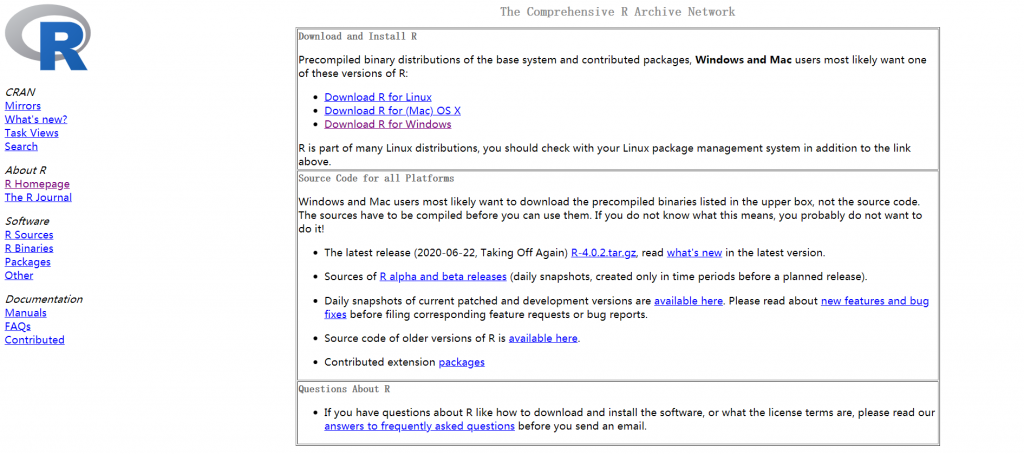The width and height of the screenshot is (1024, 454).
Task: Open Contributed documentation link
Action: 35,340
